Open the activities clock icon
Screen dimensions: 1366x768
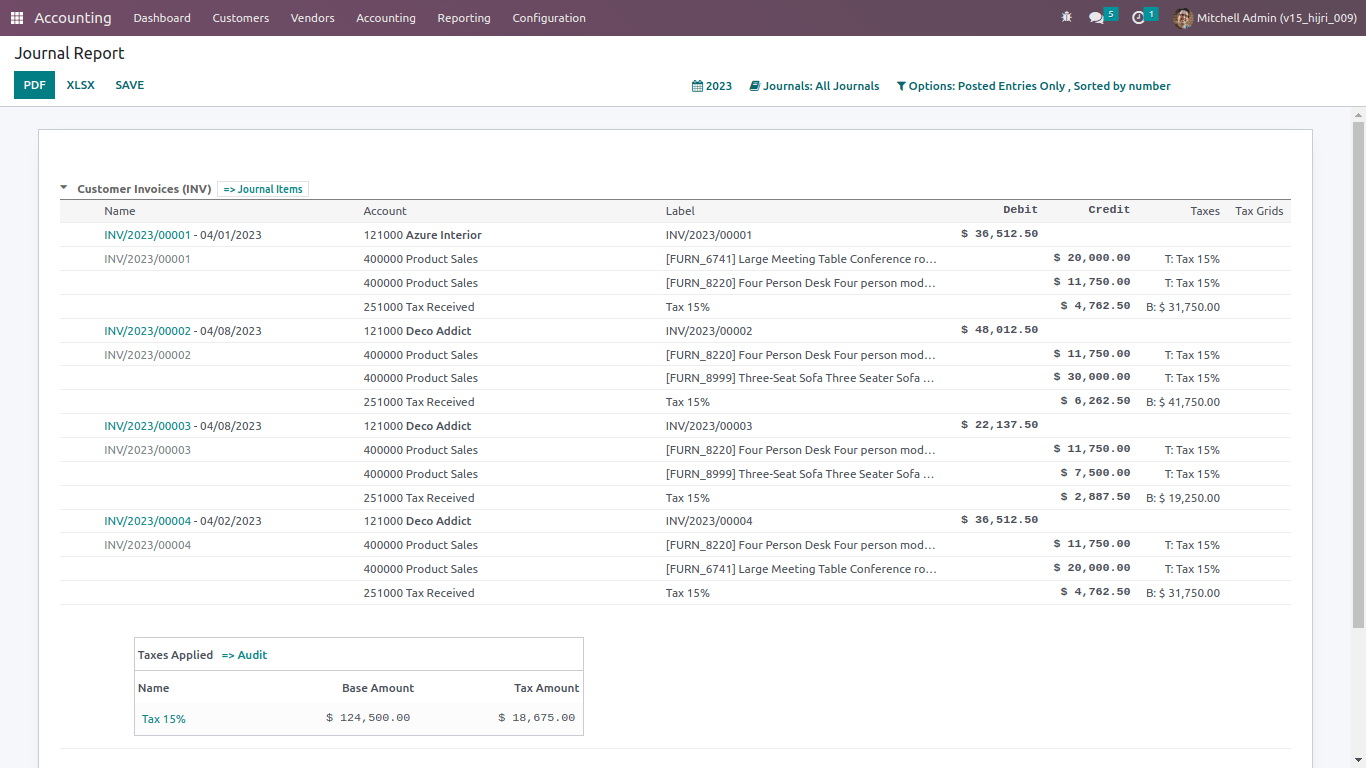pyautogui.click(x=1138, y=18)
